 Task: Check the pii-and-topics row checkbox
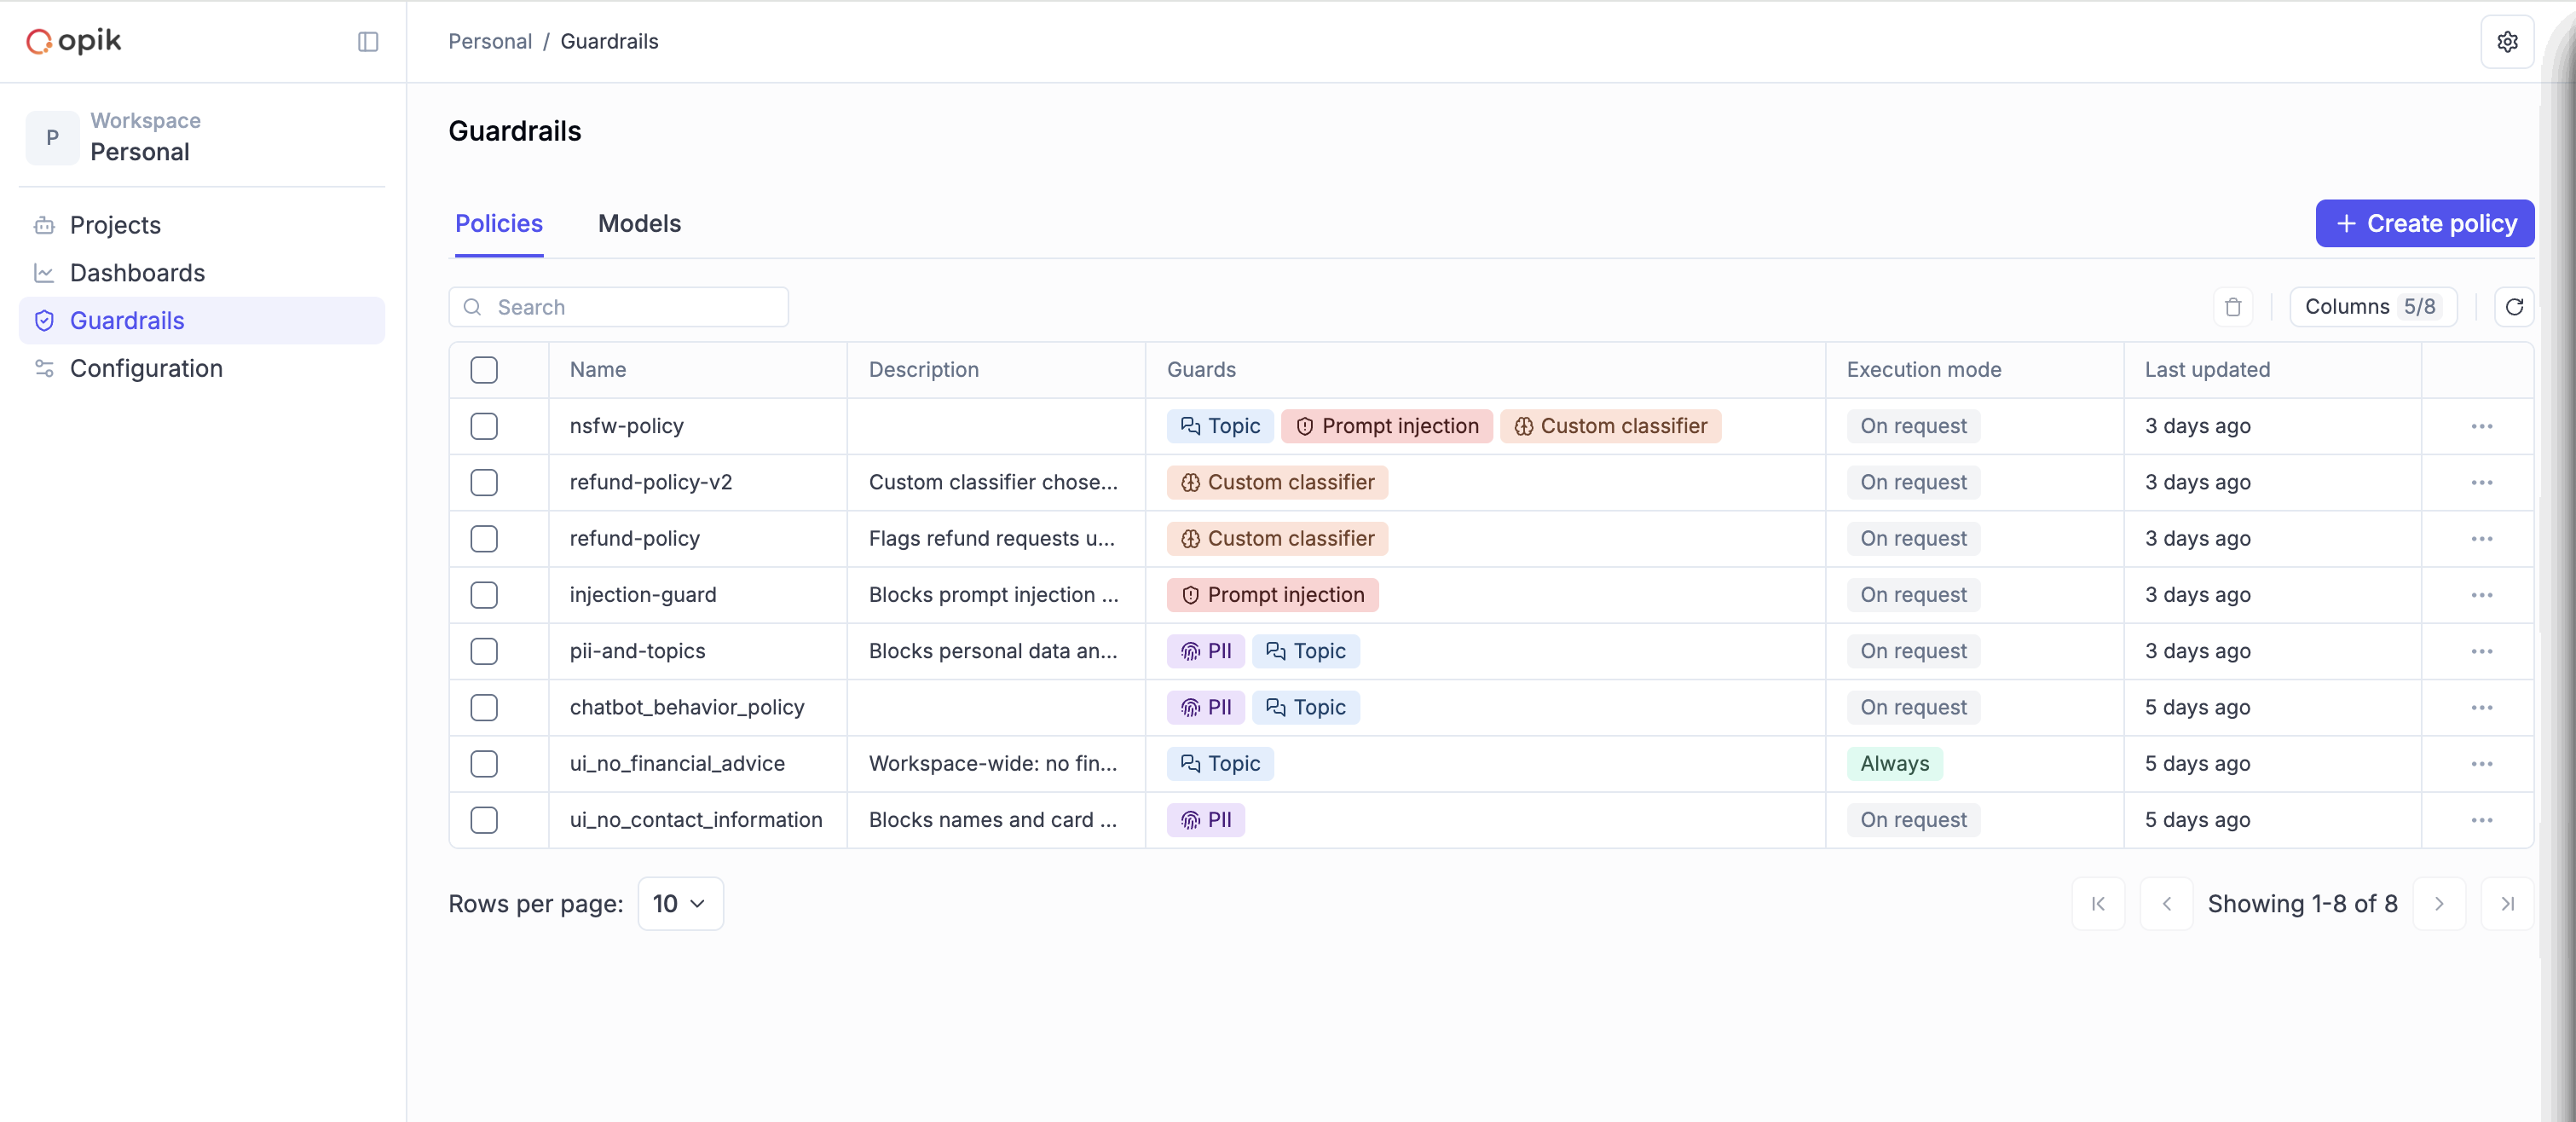pos(484,651)
